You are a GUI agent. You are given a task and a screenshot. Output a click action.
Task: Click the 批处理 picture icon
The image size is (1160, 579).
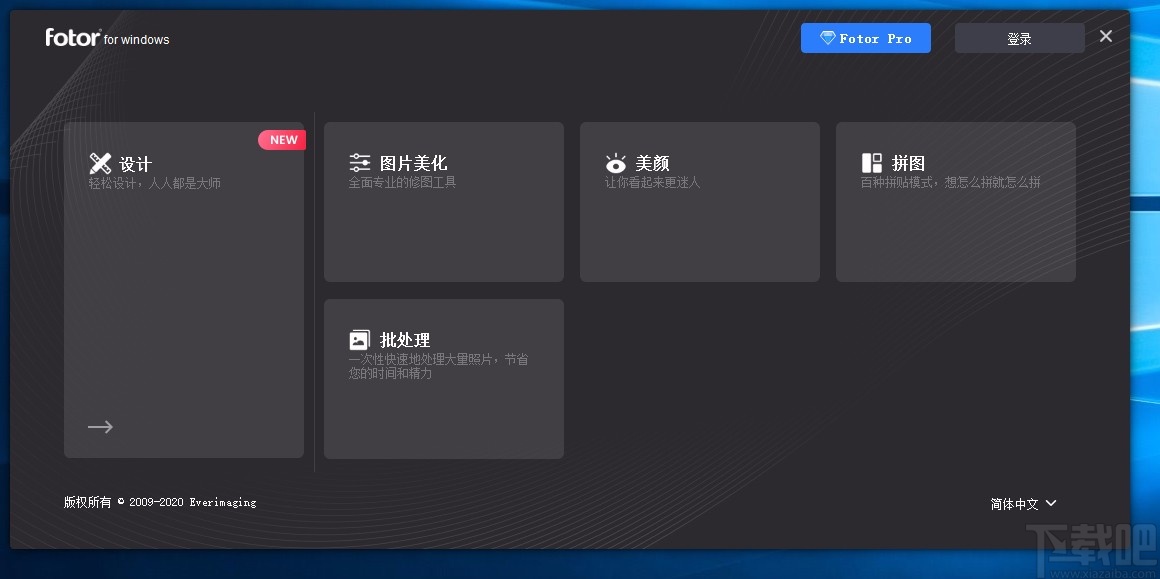coord(360,339)
